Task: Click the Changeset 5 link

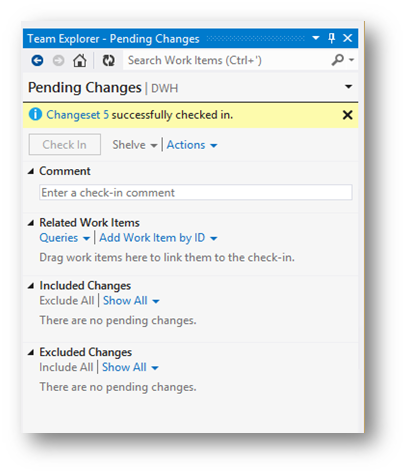Action: (x=77, y=115)
